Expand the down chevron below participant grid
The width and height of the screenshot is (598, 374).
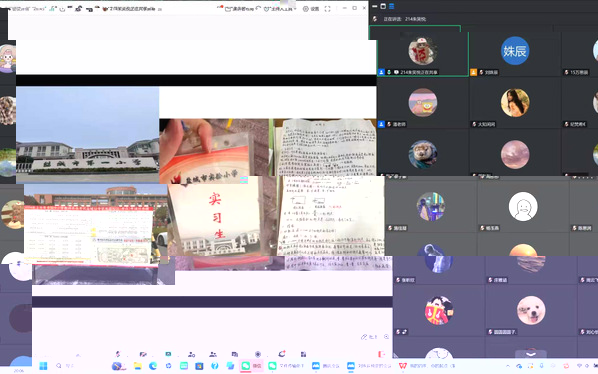531,354
